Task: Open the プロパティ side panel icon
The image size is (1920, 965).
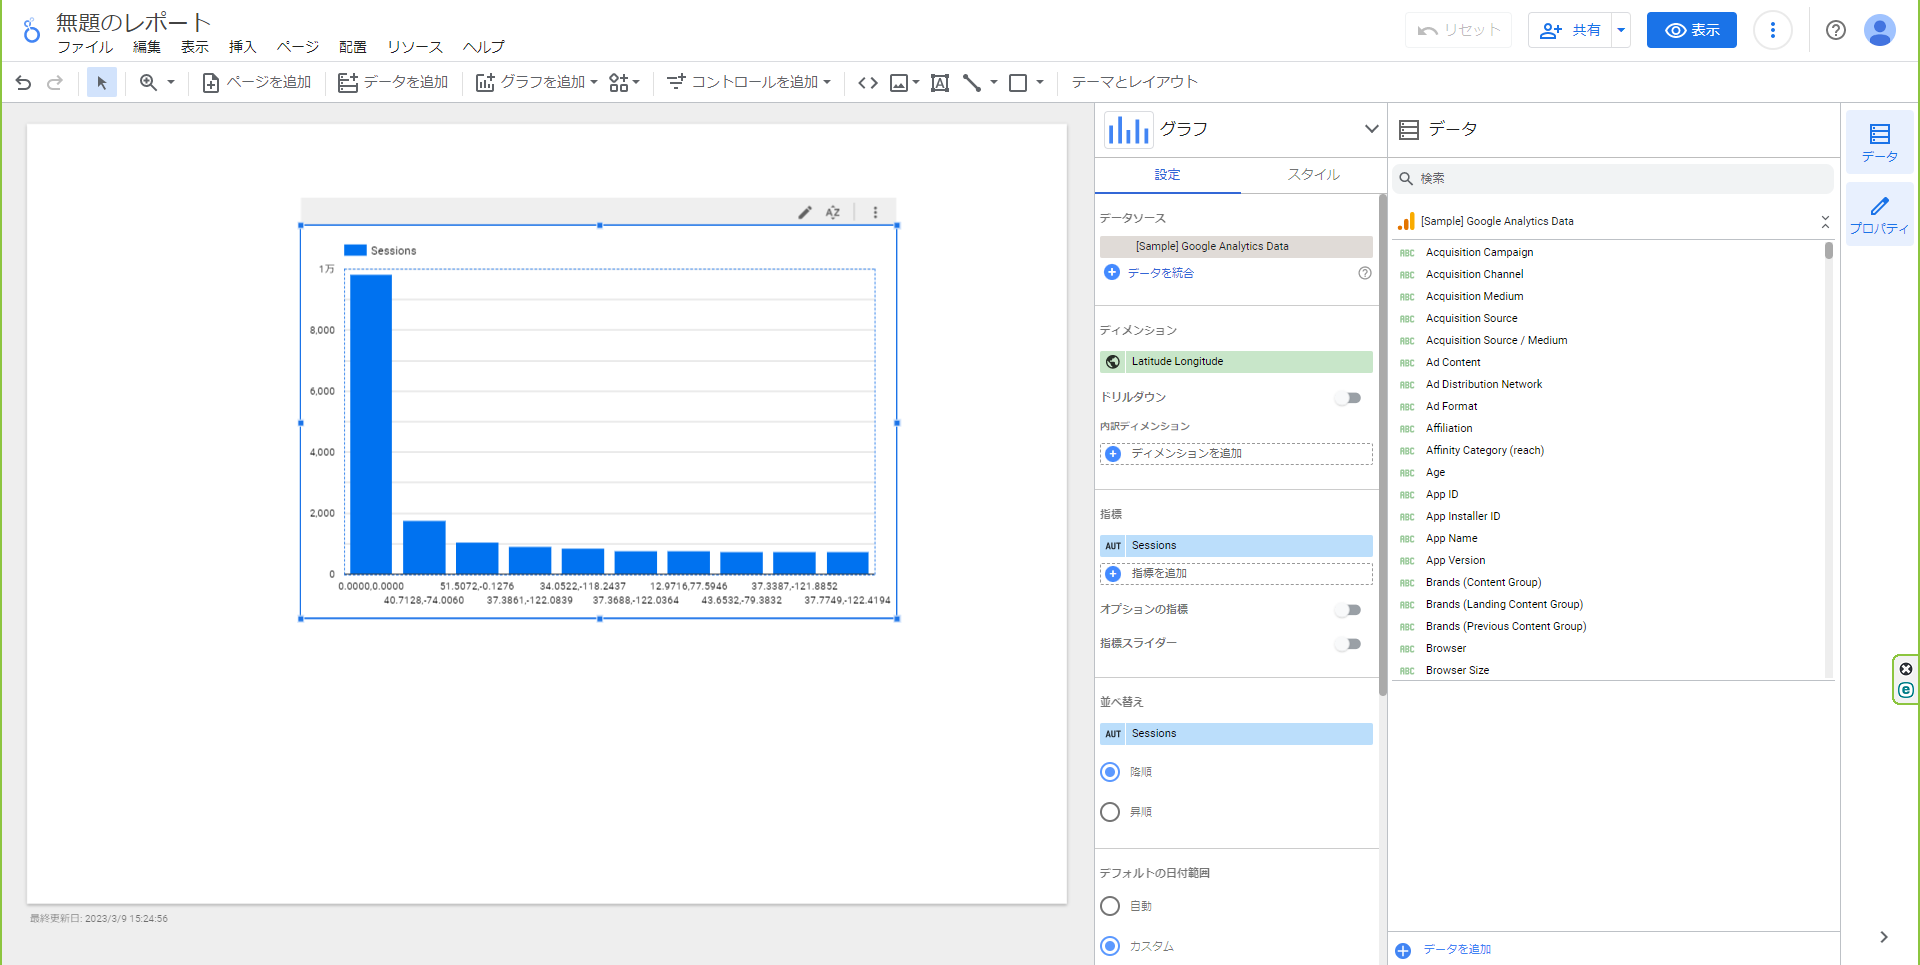Action: 1879,215
